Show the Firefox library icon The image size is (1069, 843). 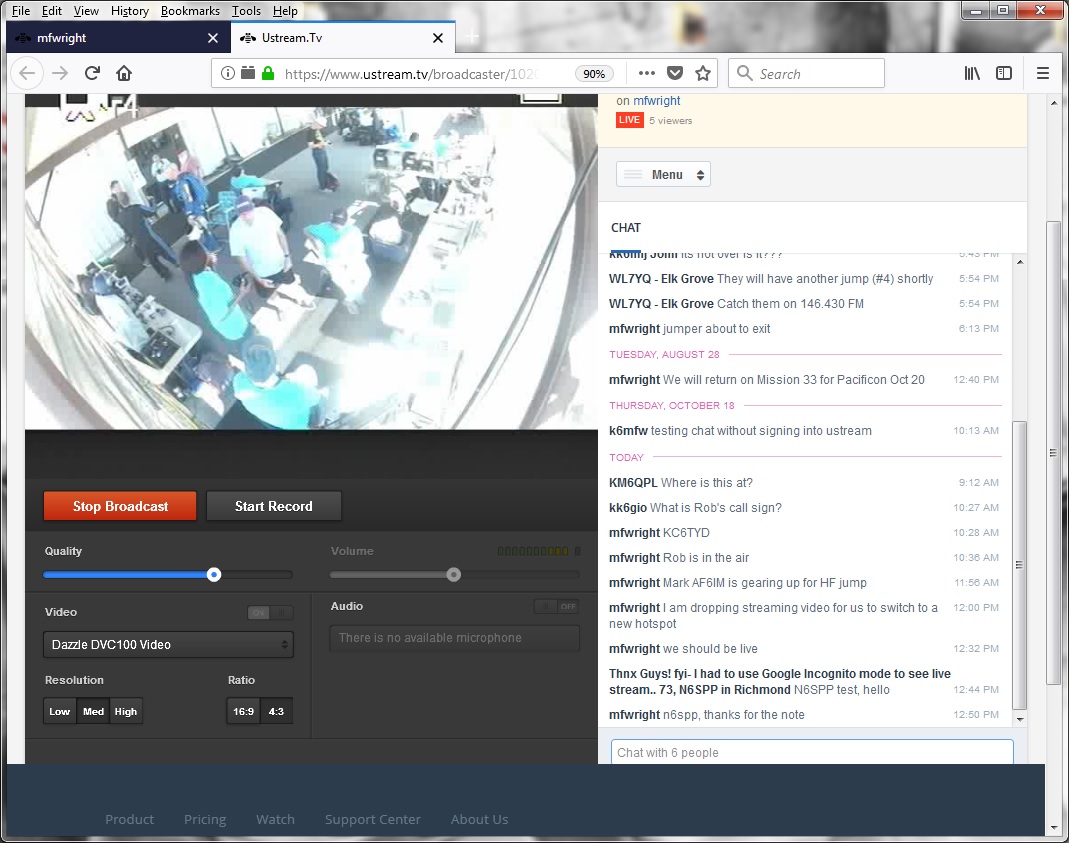coord(972,73)
